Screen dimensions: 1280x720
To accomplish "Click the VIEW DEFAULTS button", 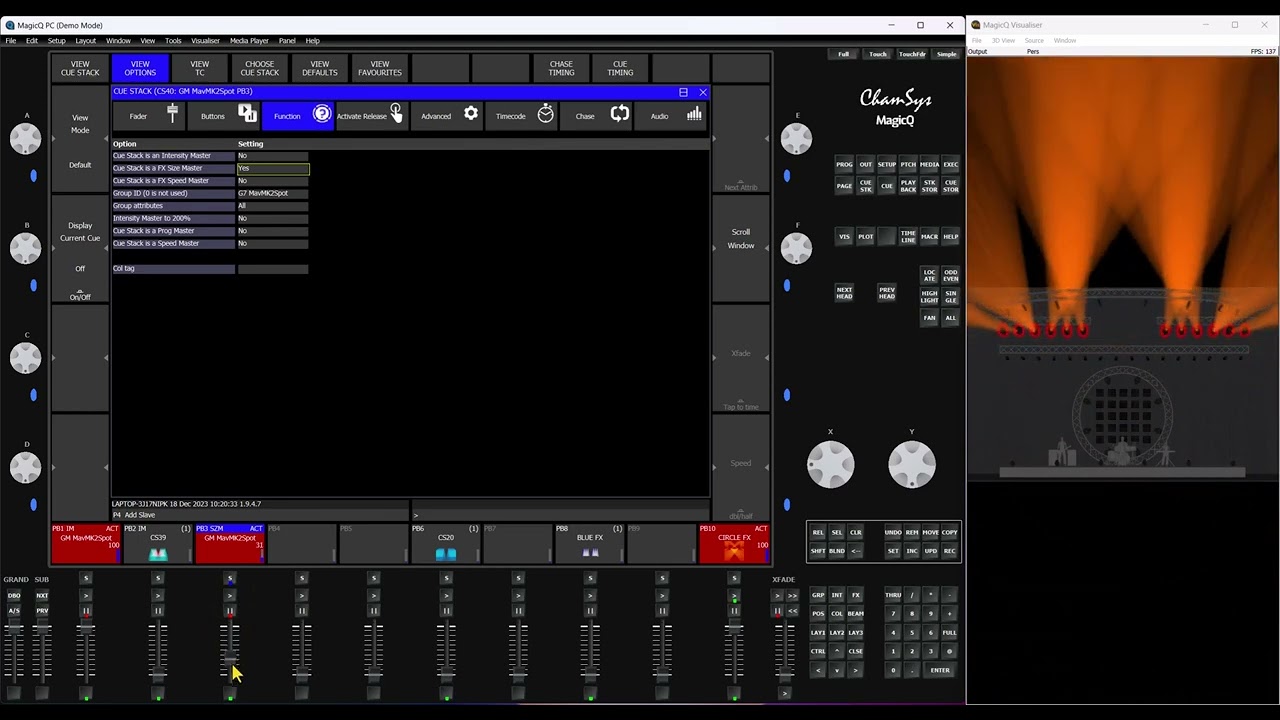I will pyautogui.click(x=320, y=68).
